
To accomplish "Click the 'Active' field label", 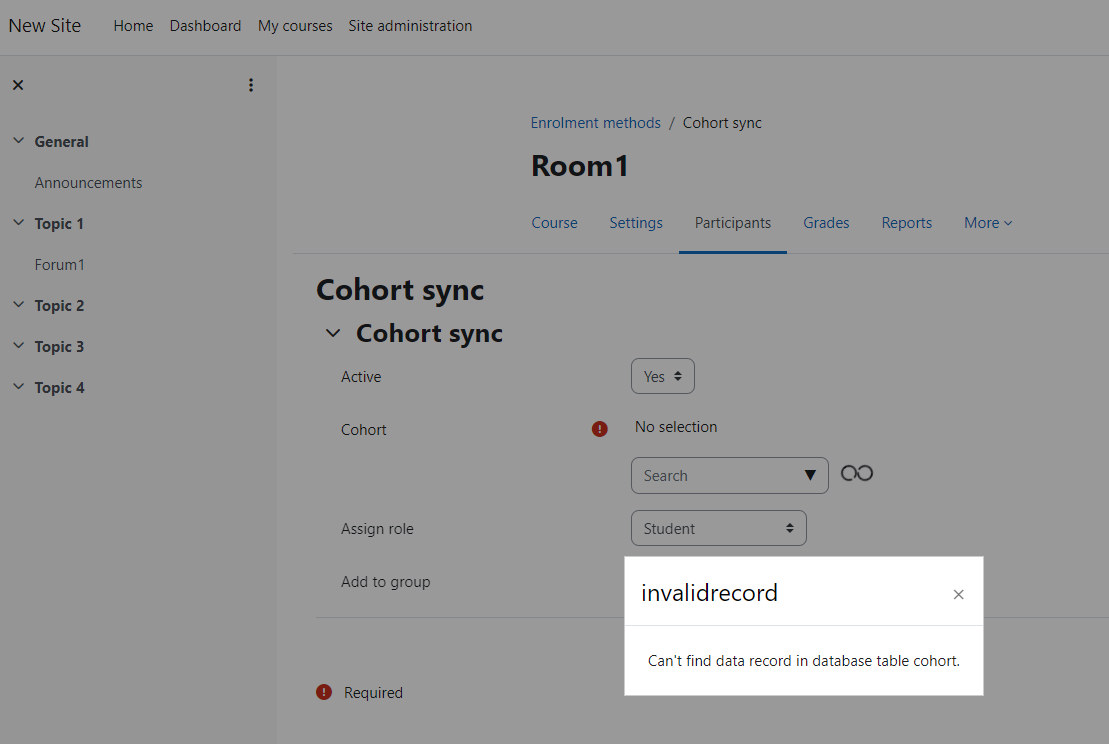I will tap(361, 377).
